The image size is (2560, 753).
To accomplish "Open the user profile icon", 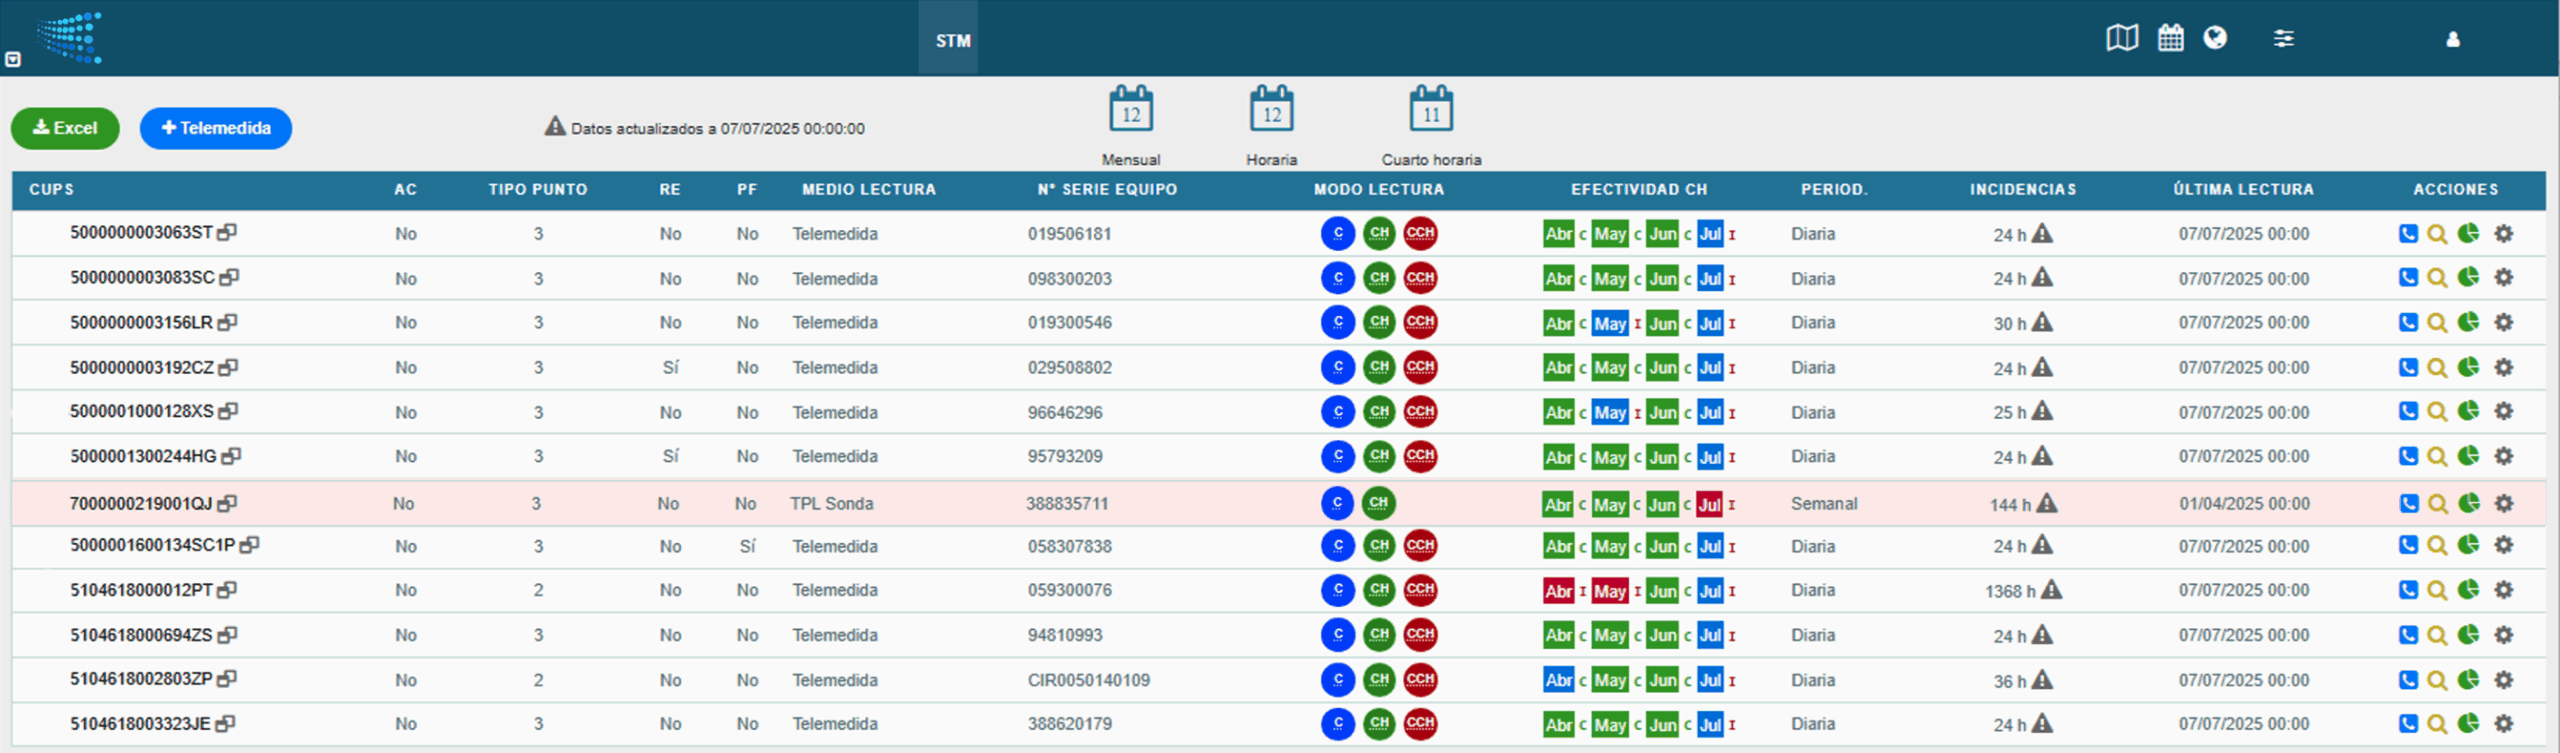I will (x=2452, y=40).
